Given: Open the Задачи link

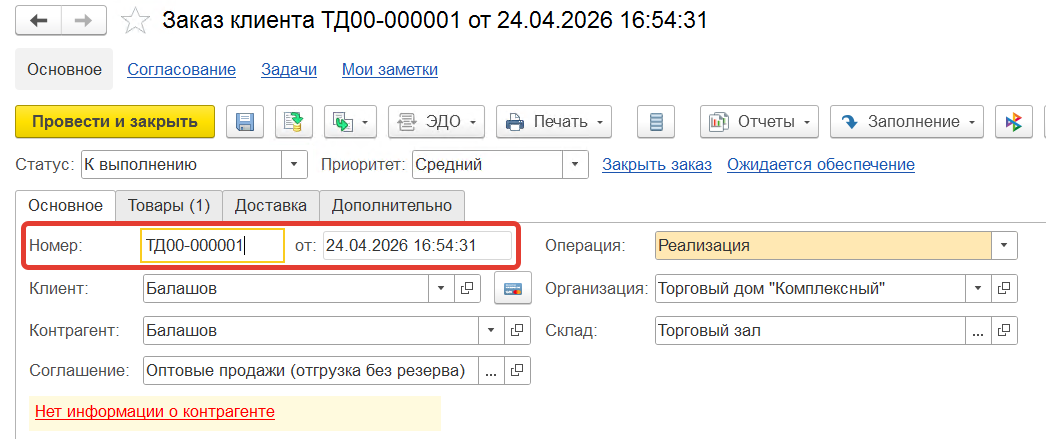Looking at the screenshot, I should 289,69.
